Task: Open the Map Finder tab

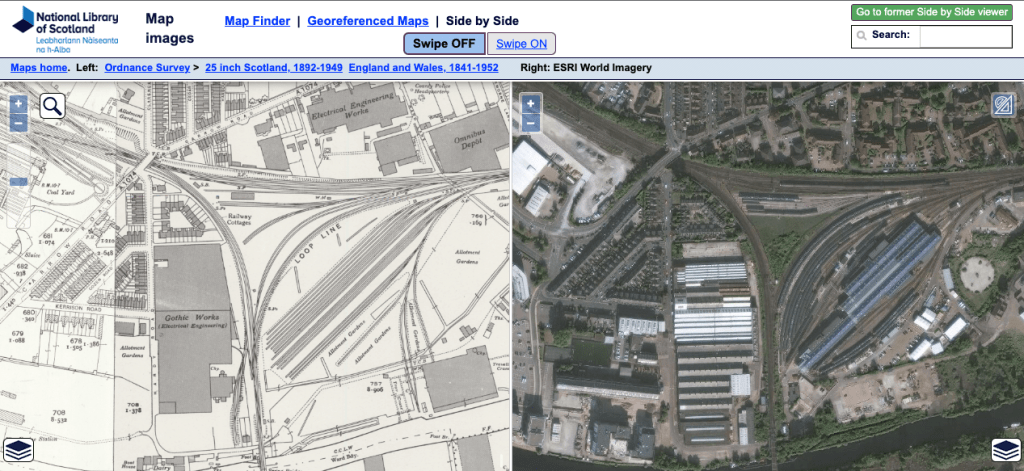Action: pyautogui.click(x=257, y=21)
